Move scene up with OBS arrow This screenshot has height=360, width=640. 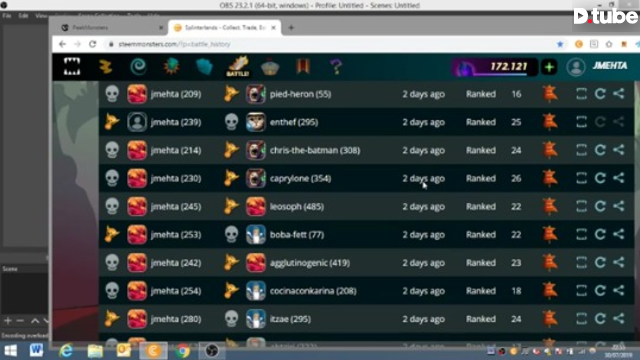[35, 321]
